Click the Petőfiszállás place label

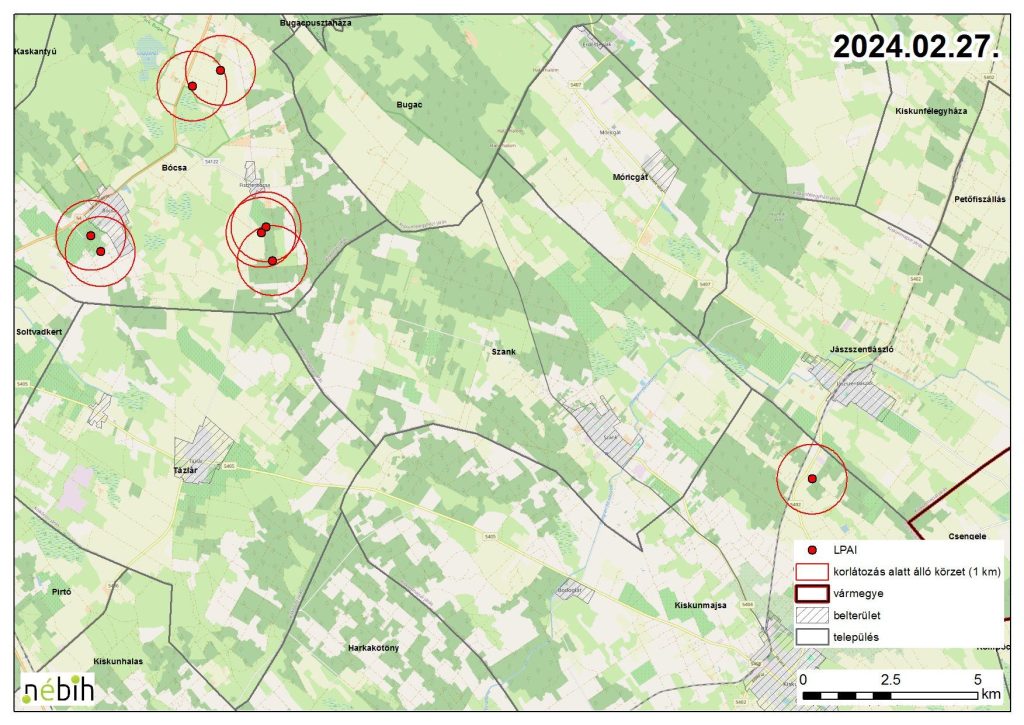(980, 199)
